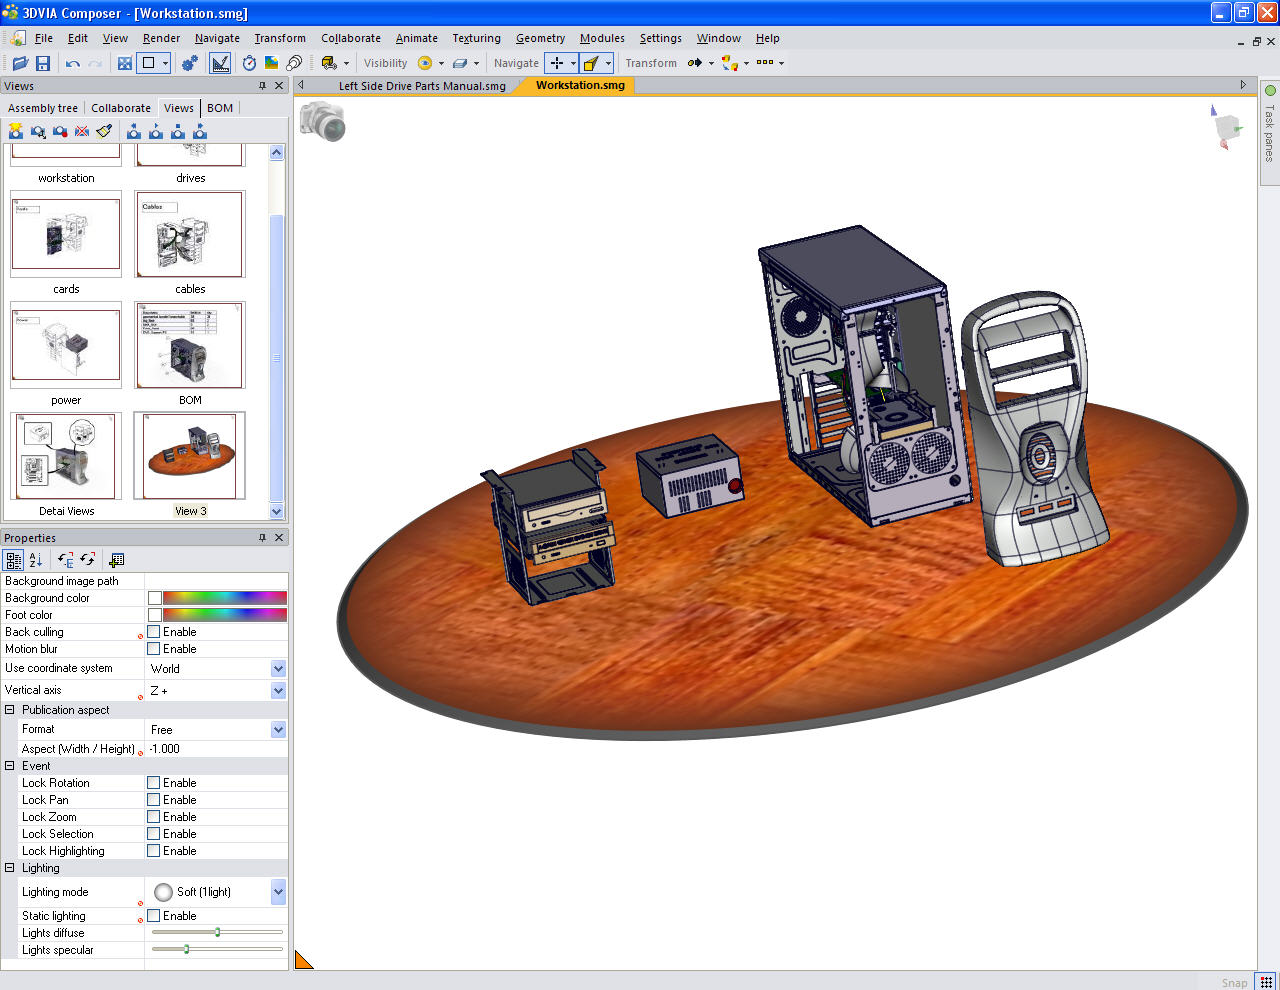Switch to Left Side Drive Parts Manual.smg document
Image resolution: width=1280 pixels, height=990 pixels.
click(421, 86)
